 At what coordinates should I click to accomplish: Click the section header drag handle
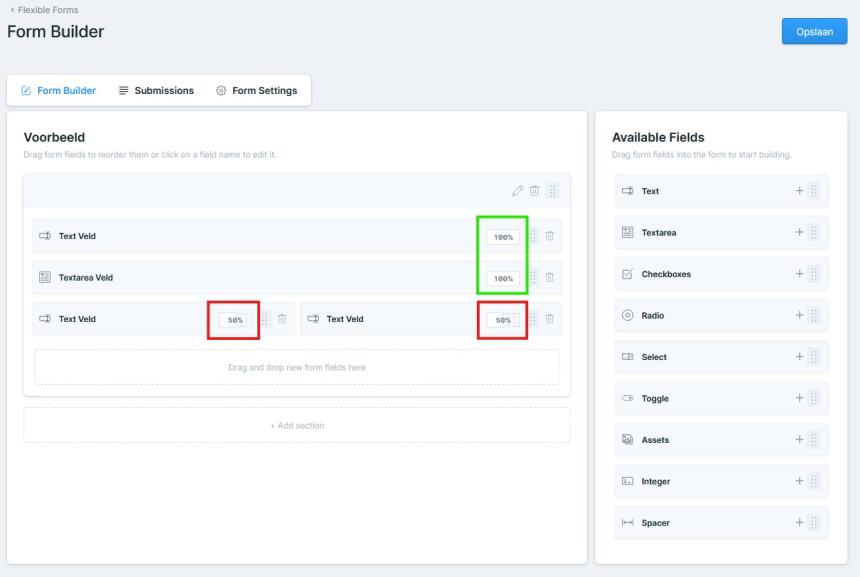pyautogui.click(x=552, y=191)
